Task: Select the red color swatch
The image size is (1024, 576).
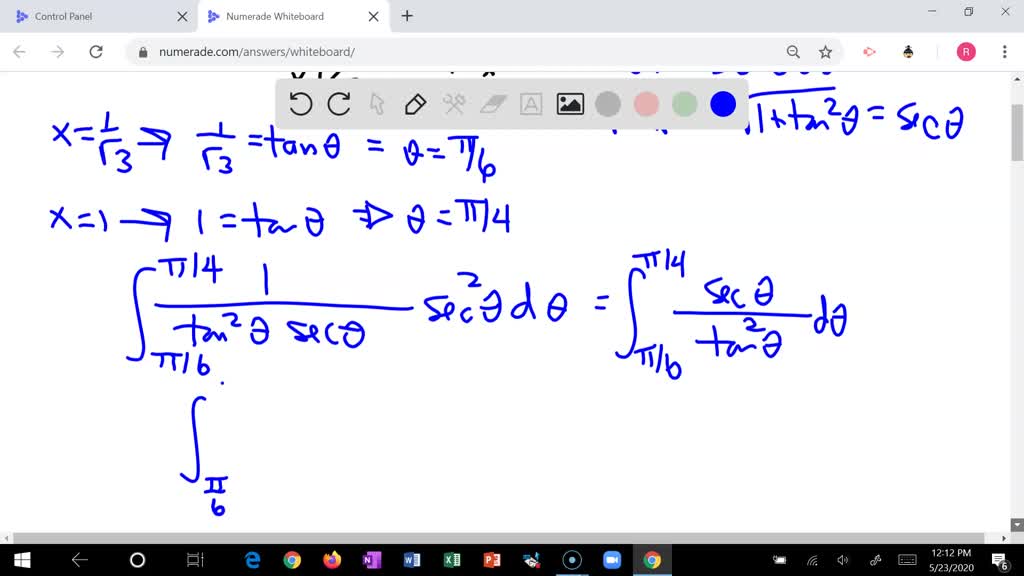Action: [x=646, y=104]
